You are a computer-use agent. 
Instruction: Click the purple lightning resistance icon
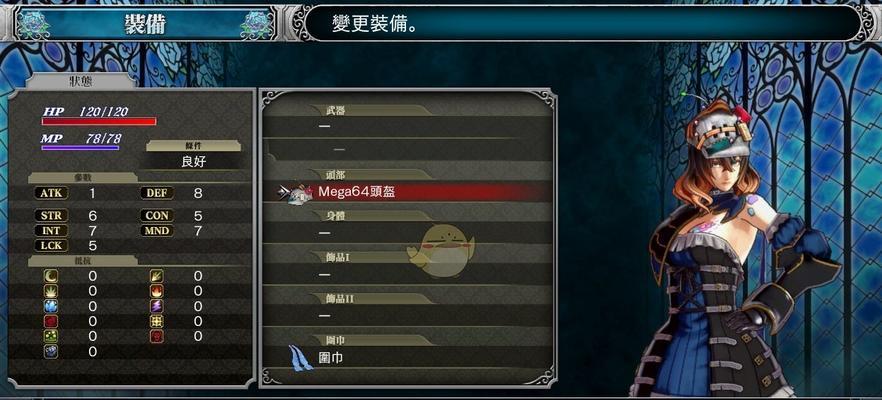[x=156, y=306]
